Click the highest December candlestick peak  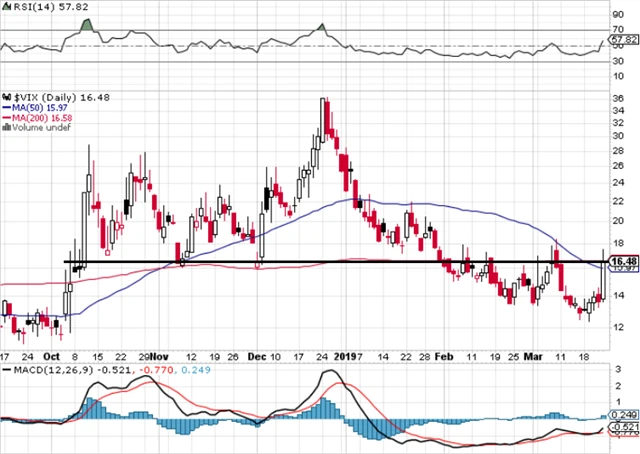click(x=323, y=100)
